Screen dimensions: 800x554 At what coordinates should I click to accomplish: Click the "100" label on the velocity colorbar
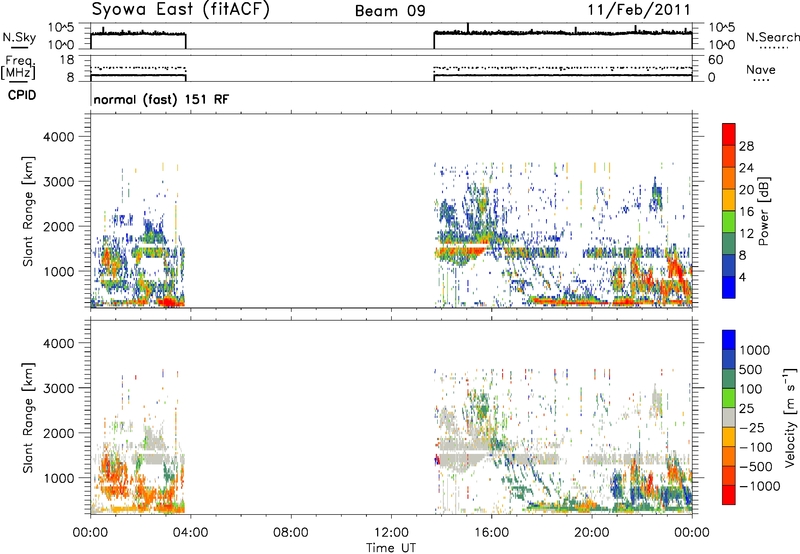(751, 389)
